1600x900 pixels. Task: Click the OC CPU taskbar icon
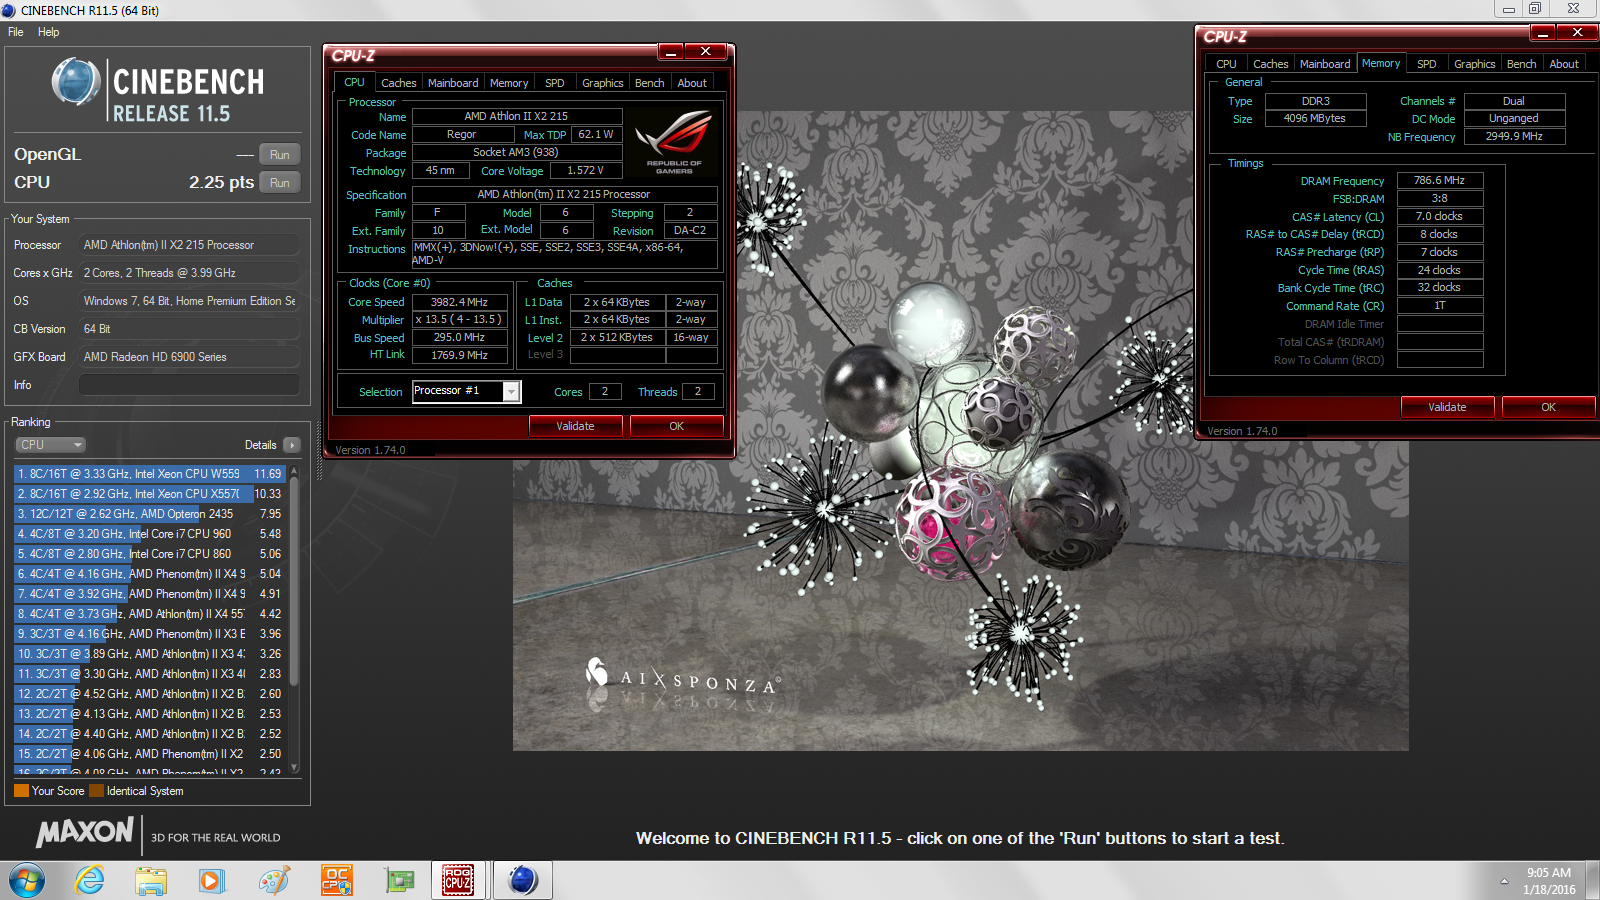(336, 880)
